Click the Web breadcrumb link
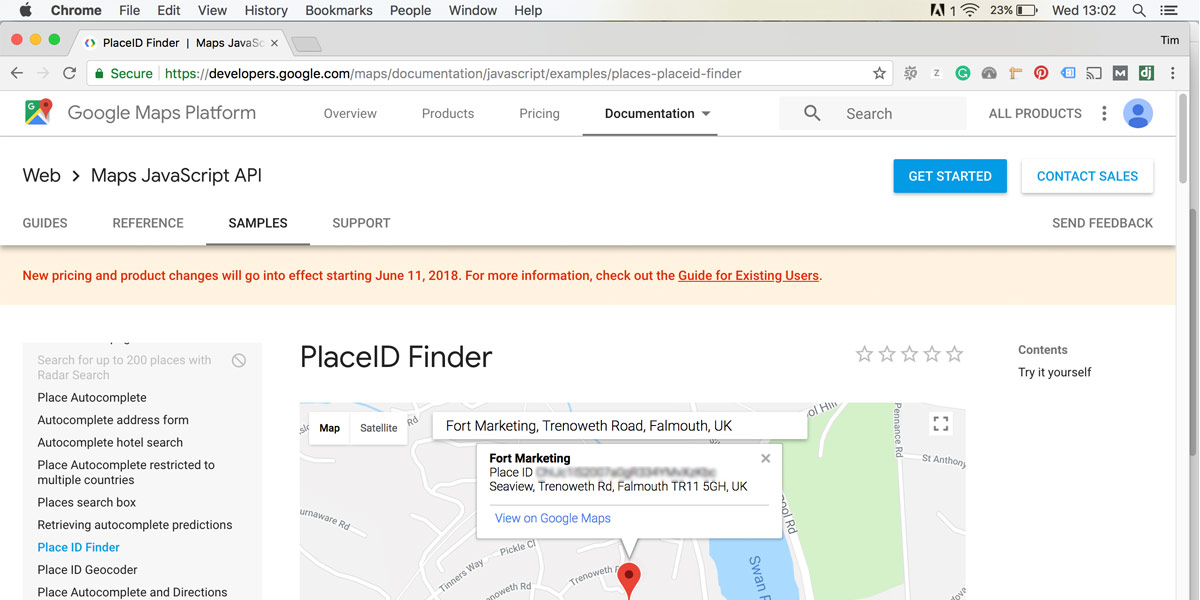The image size is (1200, 600). [42, 175]
